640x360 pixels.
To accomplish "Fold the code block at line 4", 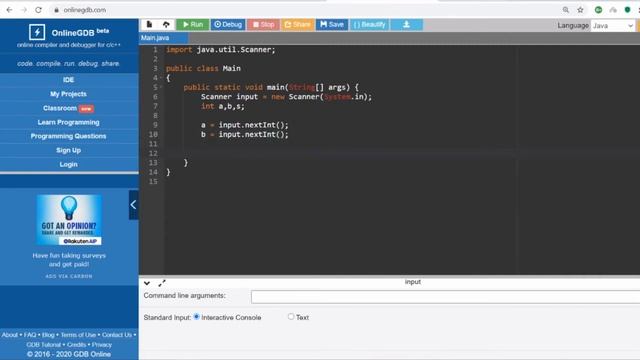I will [x=161, y=78].
